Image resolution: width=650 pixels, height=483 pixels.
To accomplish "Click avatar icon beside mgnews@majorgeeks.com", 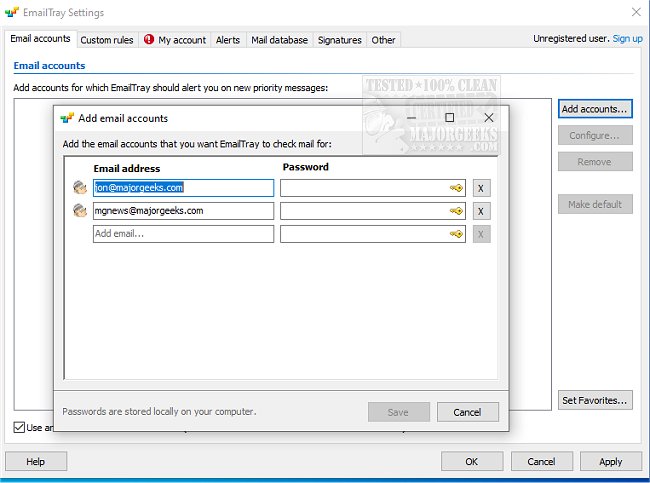I will point(80,211).
